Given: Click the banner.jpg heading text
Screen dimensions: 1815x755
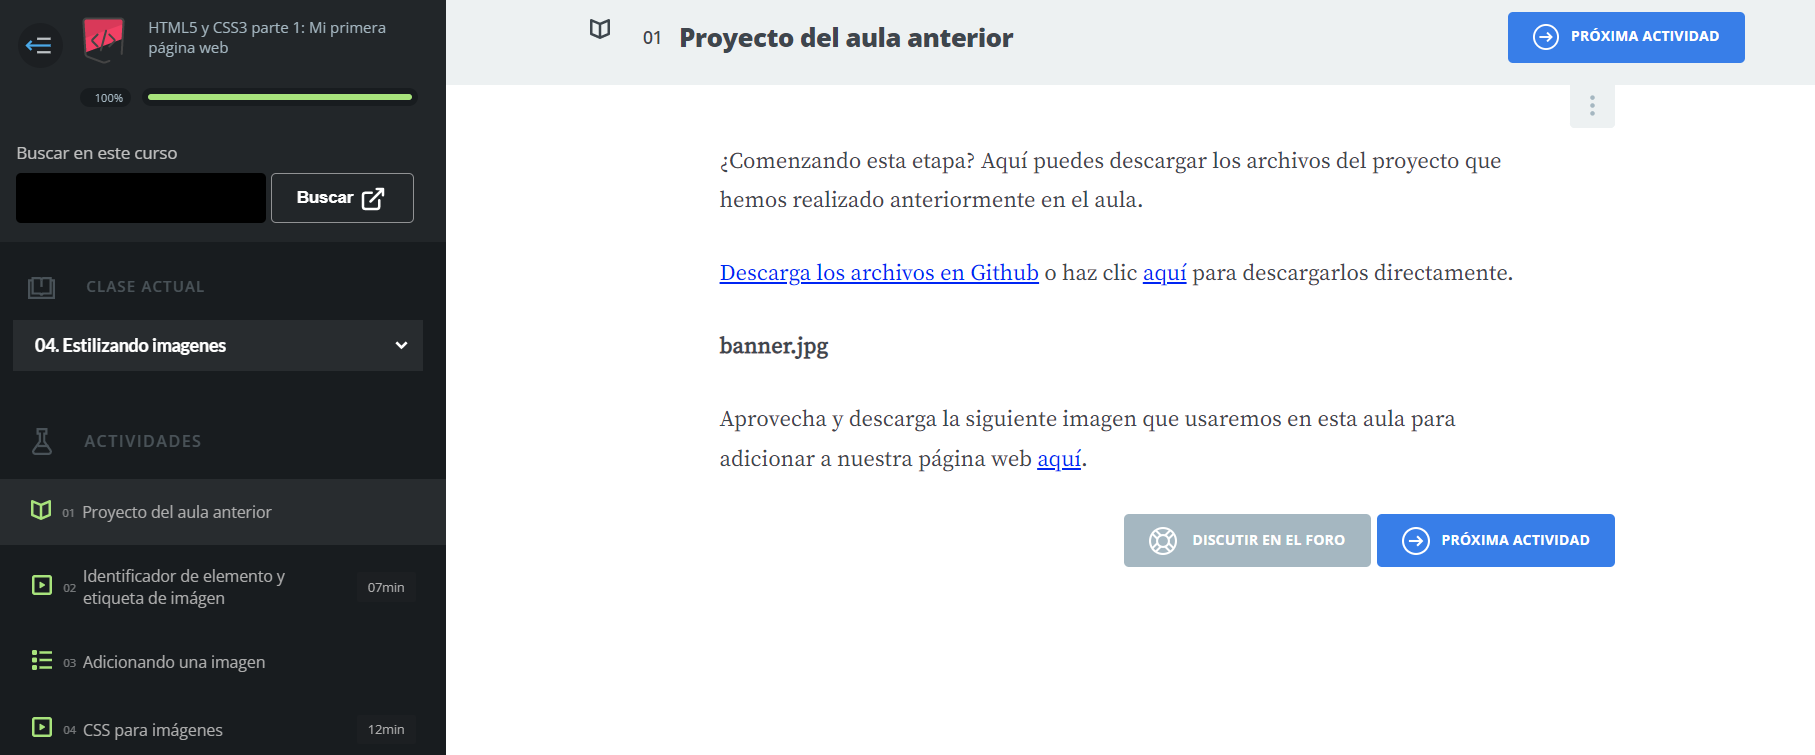Looking at the screenshot, I should coord(774,346).
